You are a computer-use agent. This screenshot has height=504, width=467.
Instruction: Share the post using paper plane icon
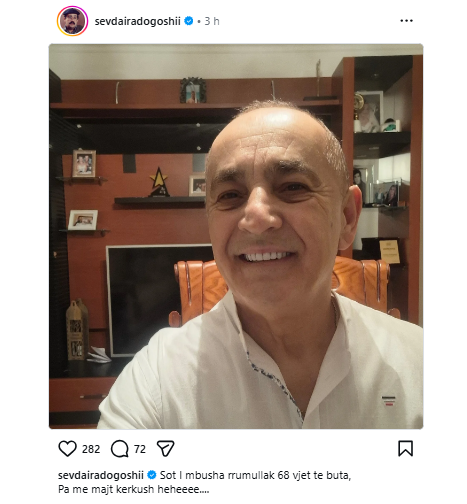click(x=166, y=448)
